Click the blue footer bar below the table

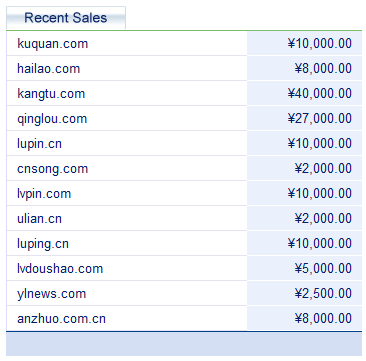pyautogui.click(x=184, y=344)
